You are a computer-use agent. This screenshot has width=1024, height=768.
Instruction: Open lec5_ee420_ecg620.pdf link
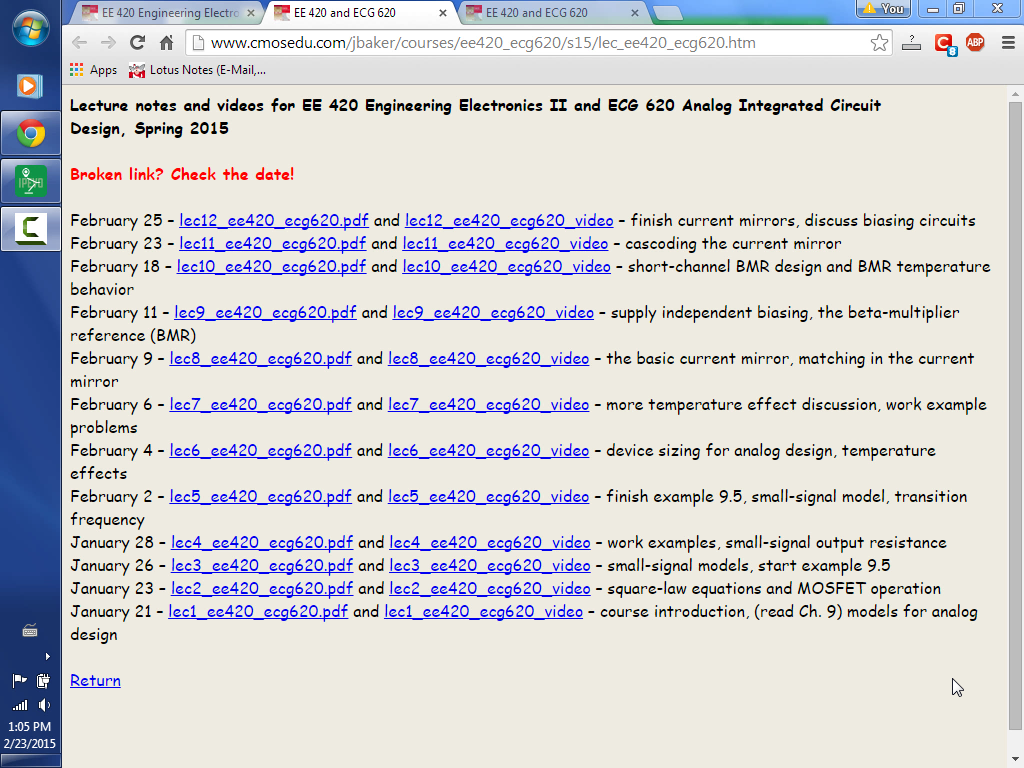(261, 497)
